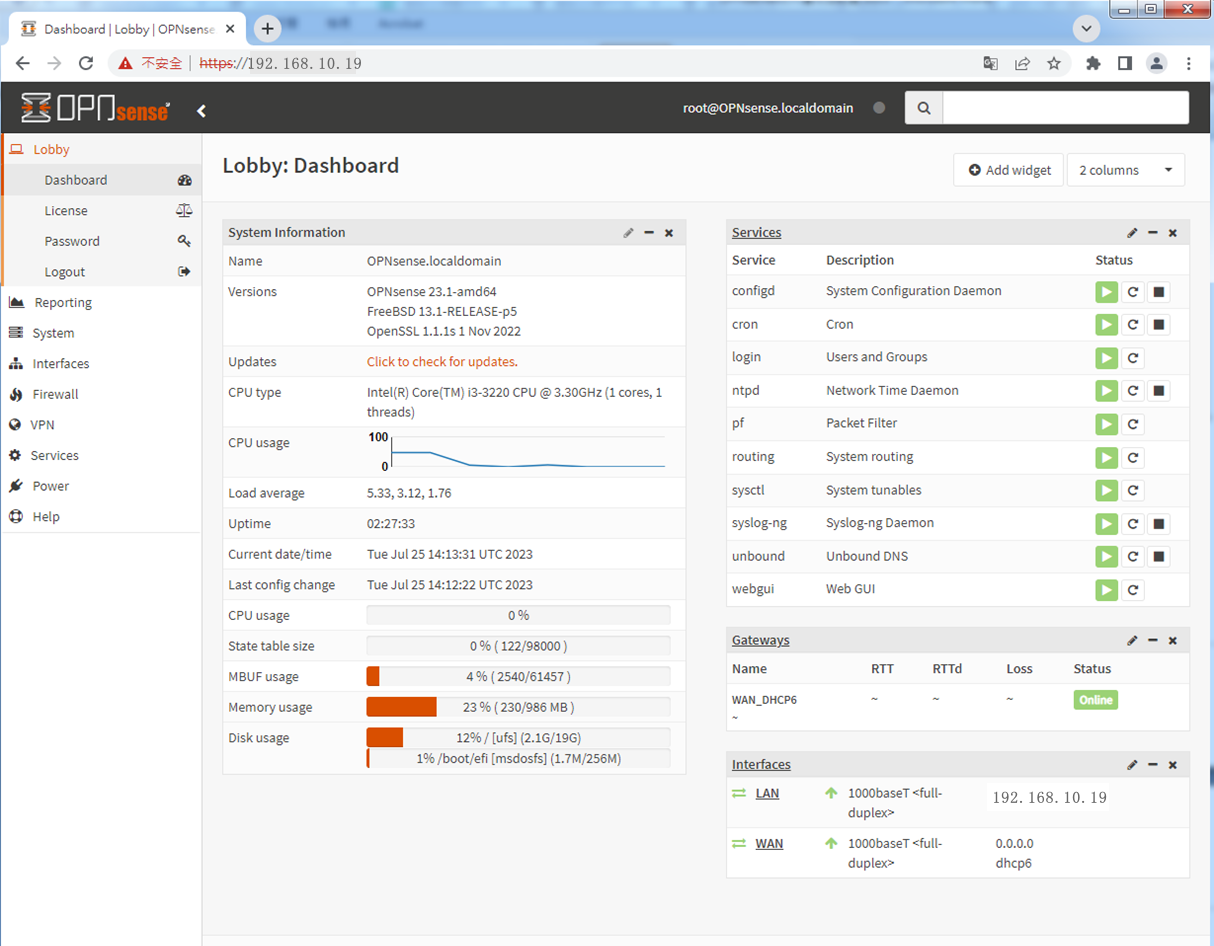Viewport: 1214px width, 946px height.
Task: Stop the cron service
Action: pos(1159,325)
